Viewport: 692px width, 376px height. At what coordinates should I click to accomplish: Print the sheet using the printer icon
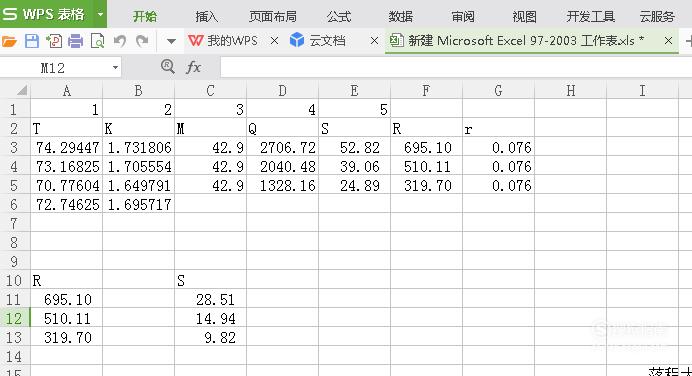[75, 41]
